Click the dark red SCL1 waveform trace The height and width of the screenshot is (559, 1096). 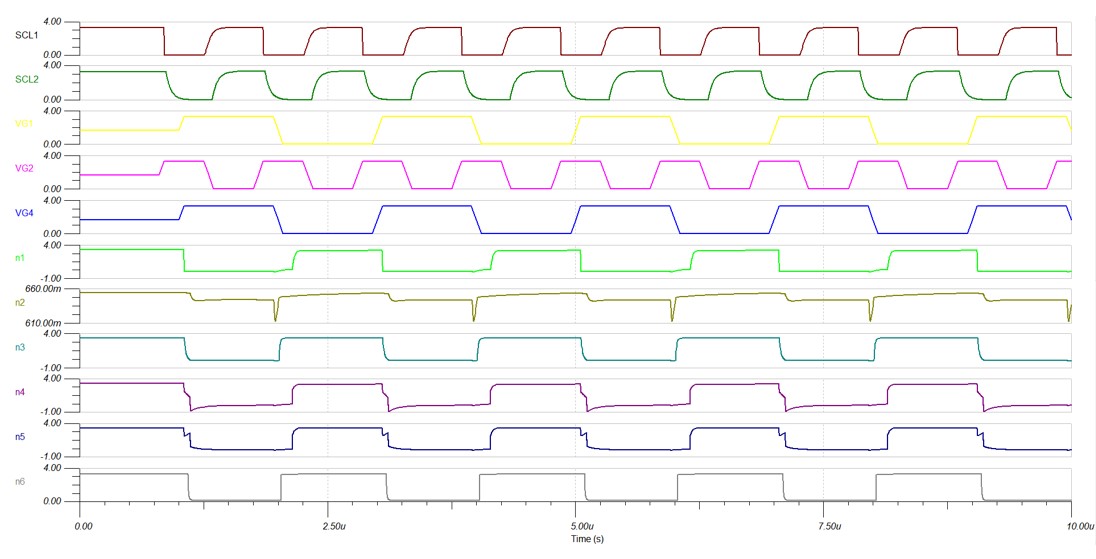tap(120, 28)
